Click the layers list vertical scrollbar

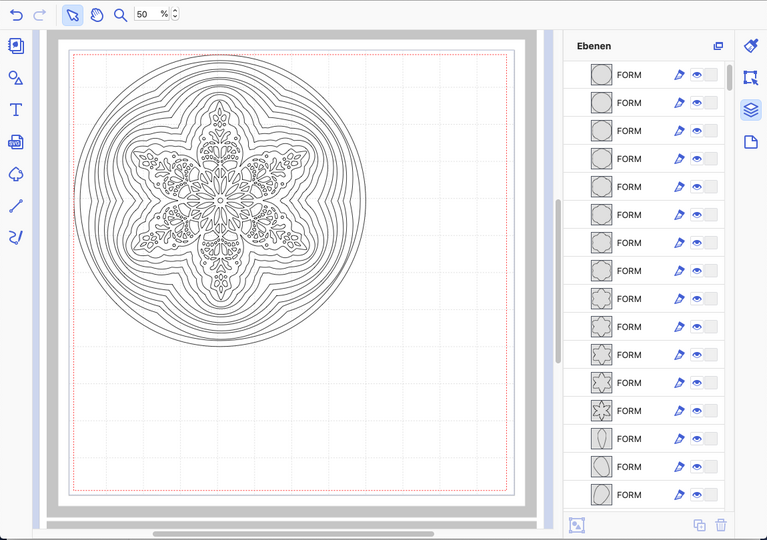point(729,78)
